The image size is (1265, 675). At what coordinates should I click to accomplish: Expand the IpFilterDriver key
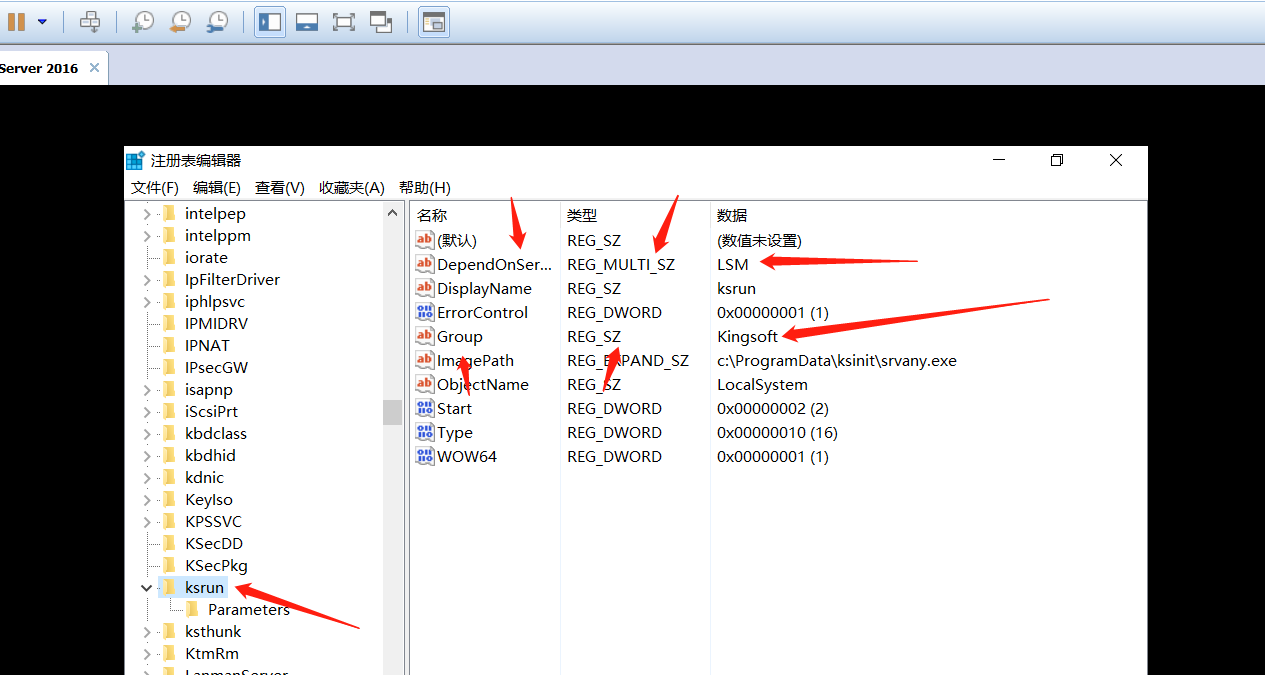(147, 280)
